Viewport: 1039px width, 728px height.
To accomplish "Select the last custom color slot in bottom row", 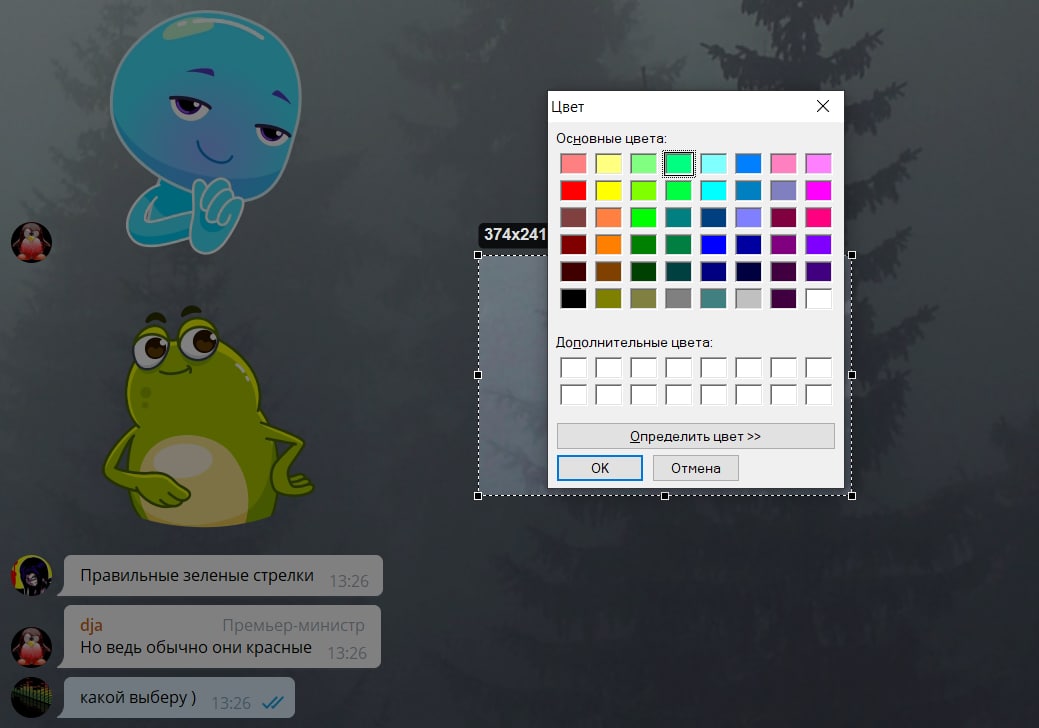I will point(818,395).
